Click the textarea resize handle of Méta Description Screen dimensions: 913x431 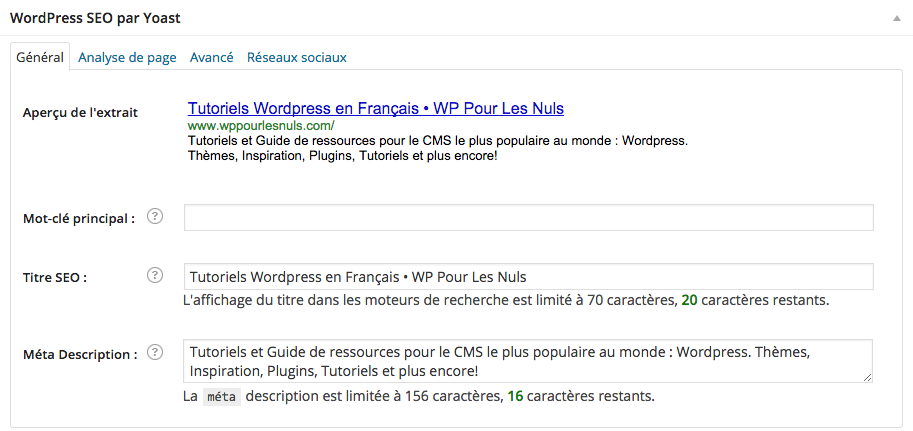(868, 378)
